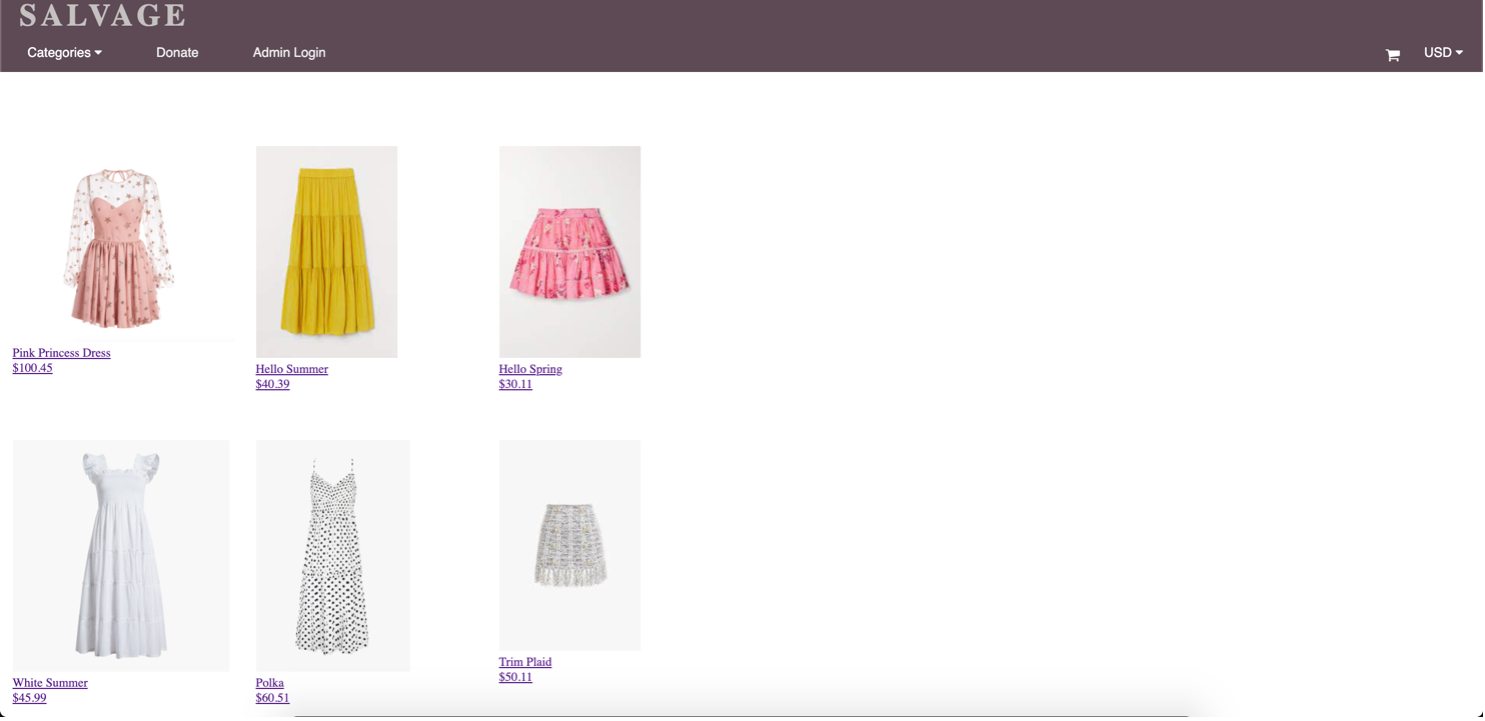Open the White Summer product link

(49, 682)
